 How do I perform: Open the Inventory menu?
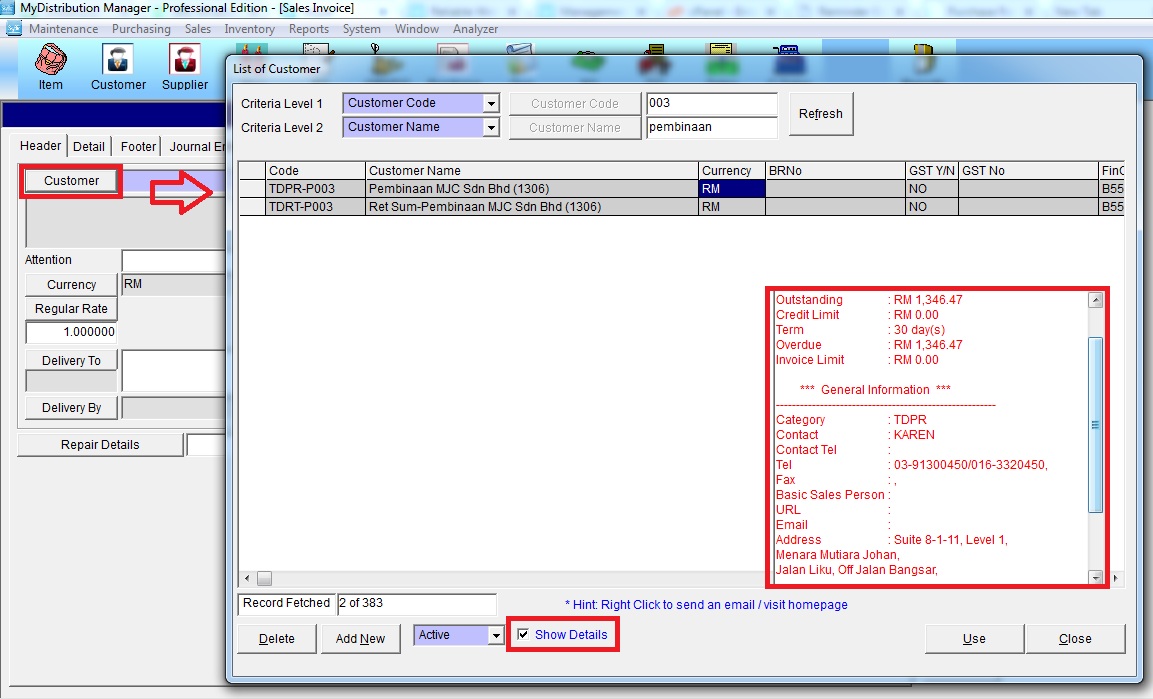point(249,29)
